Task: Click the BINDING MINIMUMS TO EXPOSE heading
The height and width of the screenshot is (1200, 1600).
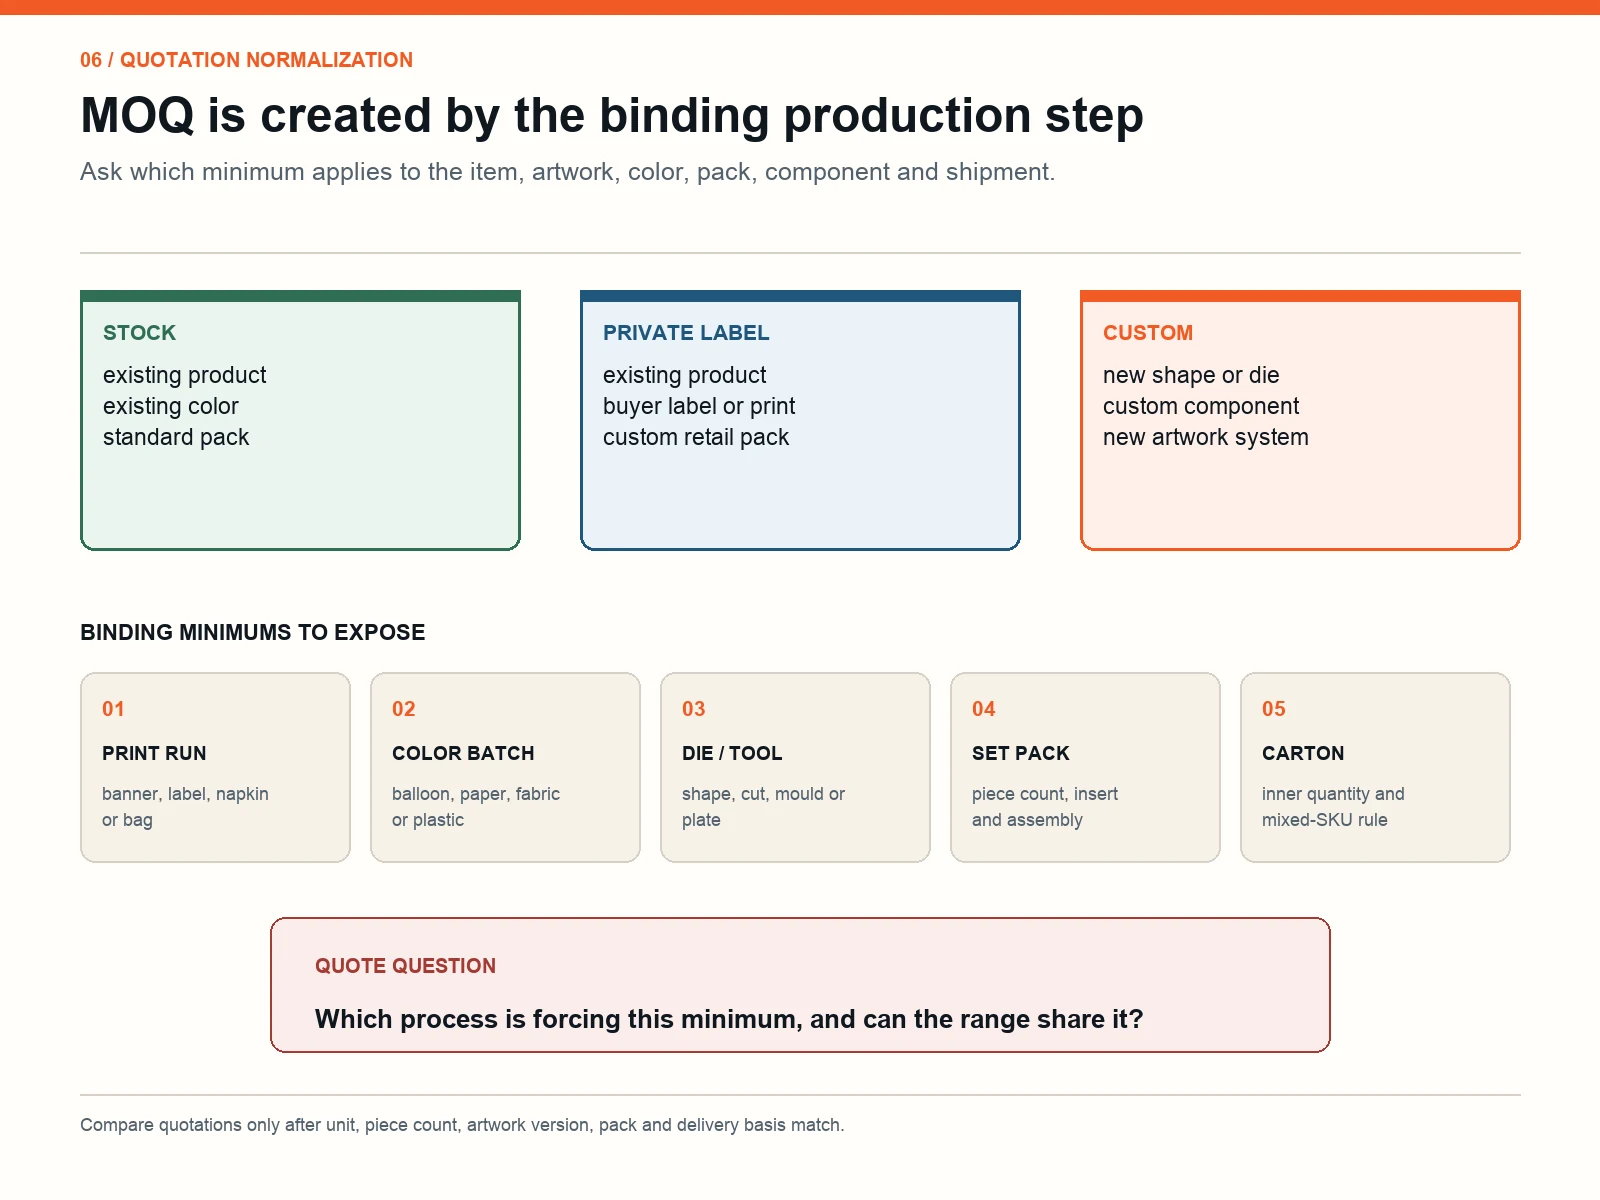Action: (253, 632)
